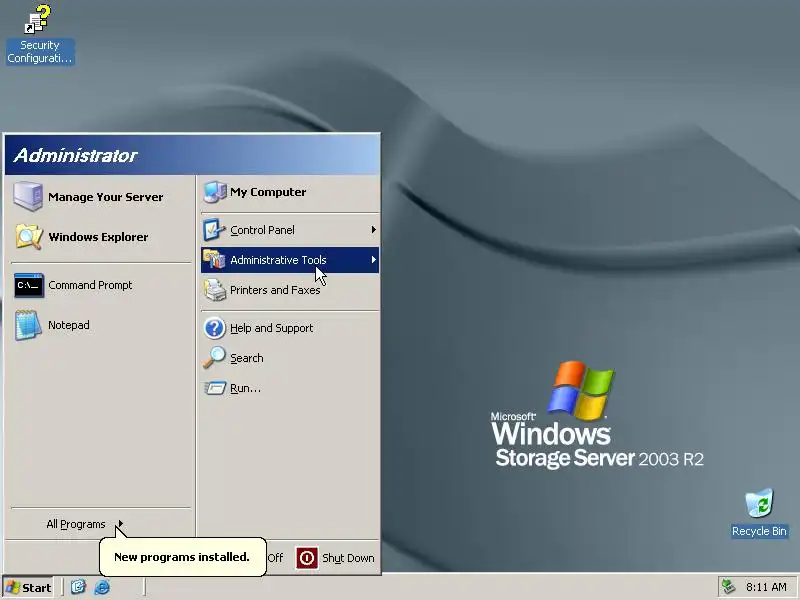The image size is (800, 600).
Task: Click the Recycle Bin label text
Action: pos(759,531)
